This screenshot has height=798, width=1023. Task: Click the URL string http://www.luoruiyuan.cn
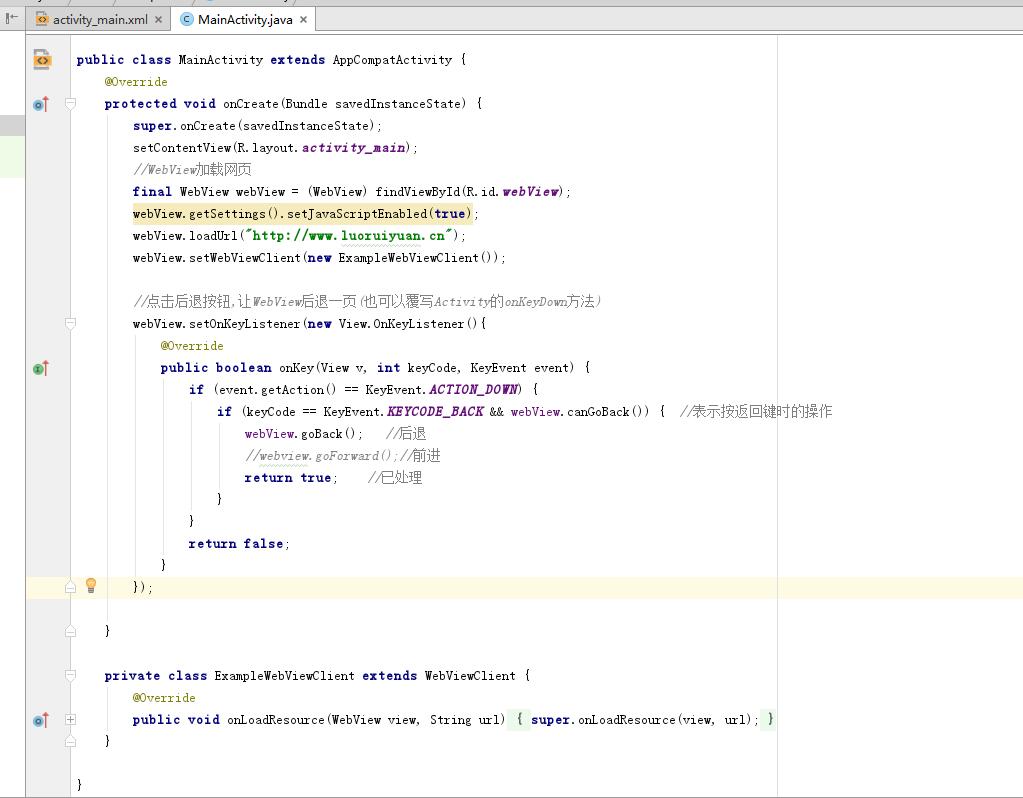(x=348, y=236)
